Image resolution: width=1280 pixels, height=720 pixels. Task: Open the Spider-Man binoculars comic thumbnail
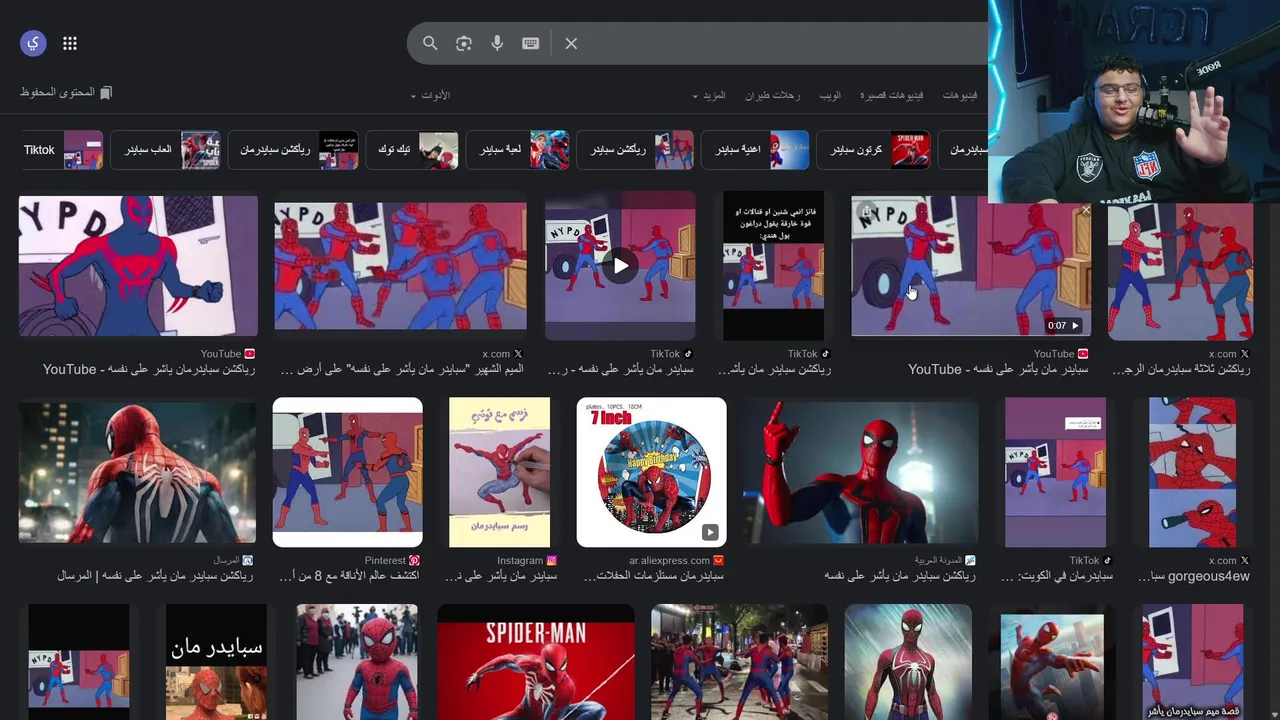(x=1192, y=473)
